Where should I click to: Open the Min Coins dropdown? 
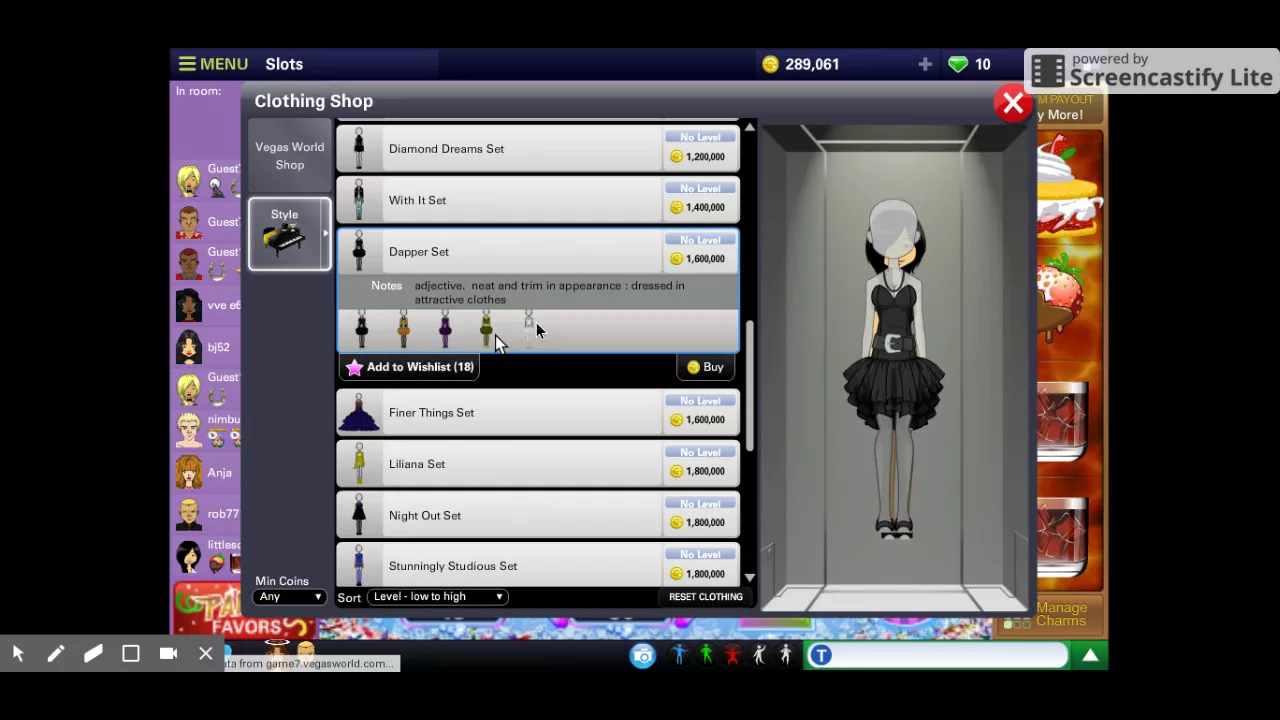(289, 597)
